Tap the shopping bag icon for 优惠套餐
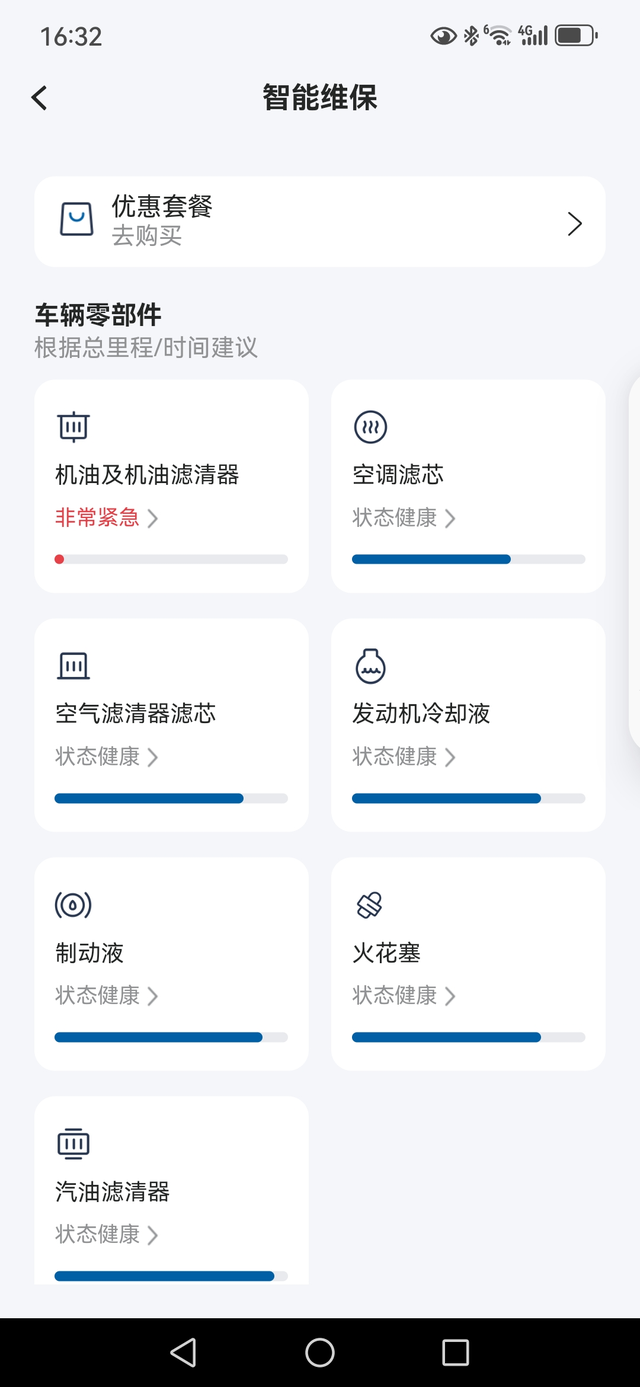640x1387 pixels. coord(77,219)
